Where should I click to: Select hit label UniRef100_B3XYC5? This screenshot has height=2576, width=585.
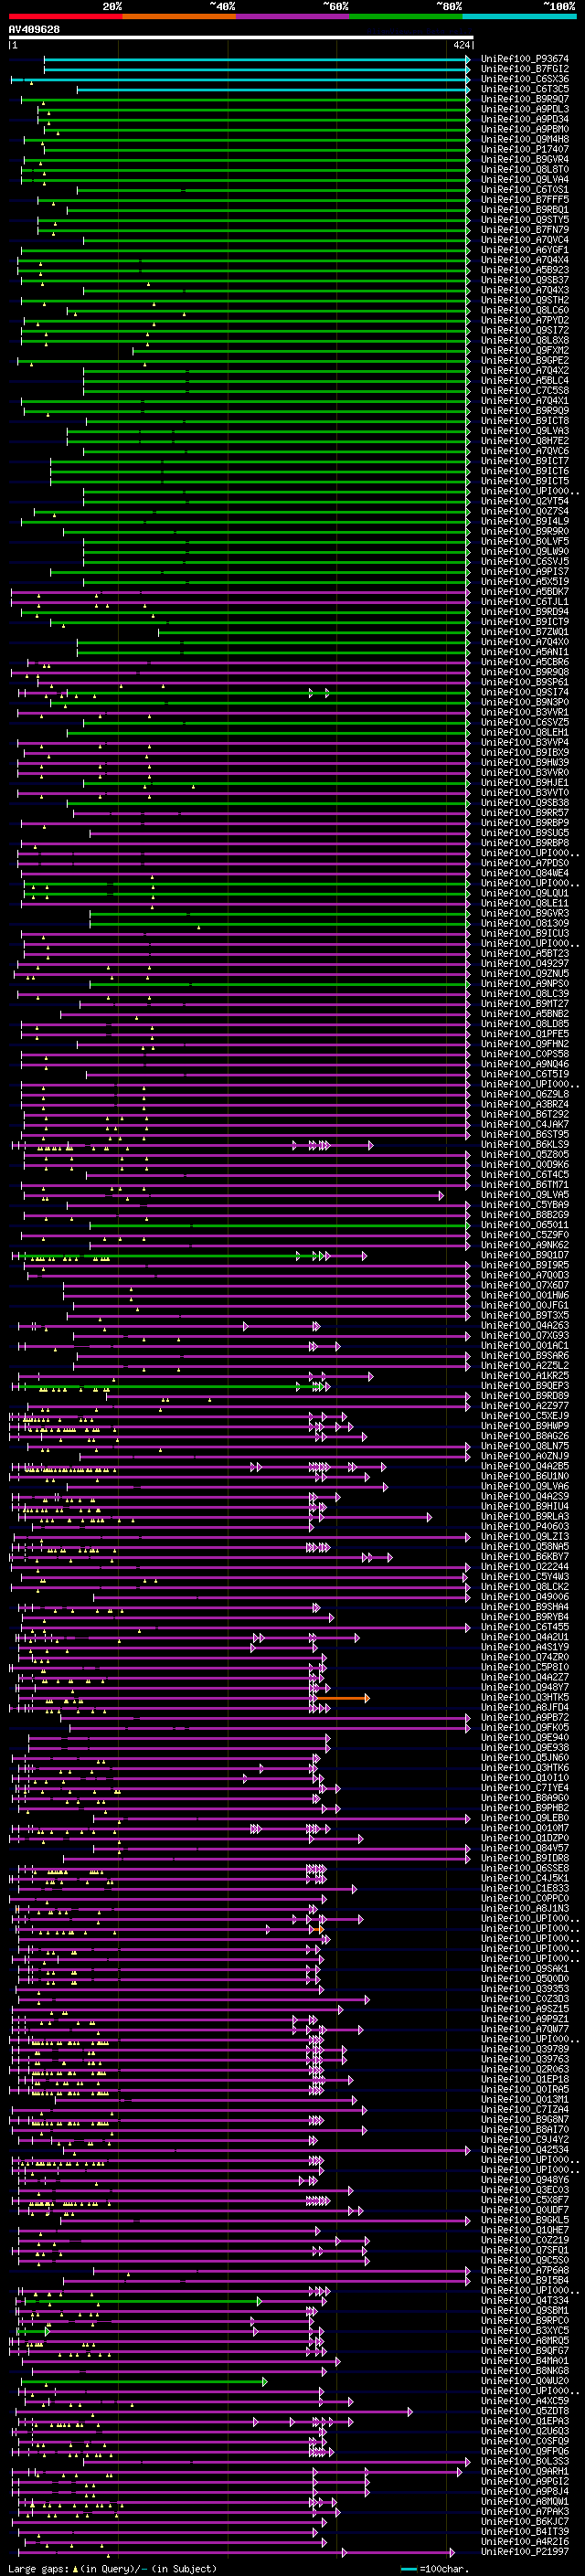tap(524, 2330)
